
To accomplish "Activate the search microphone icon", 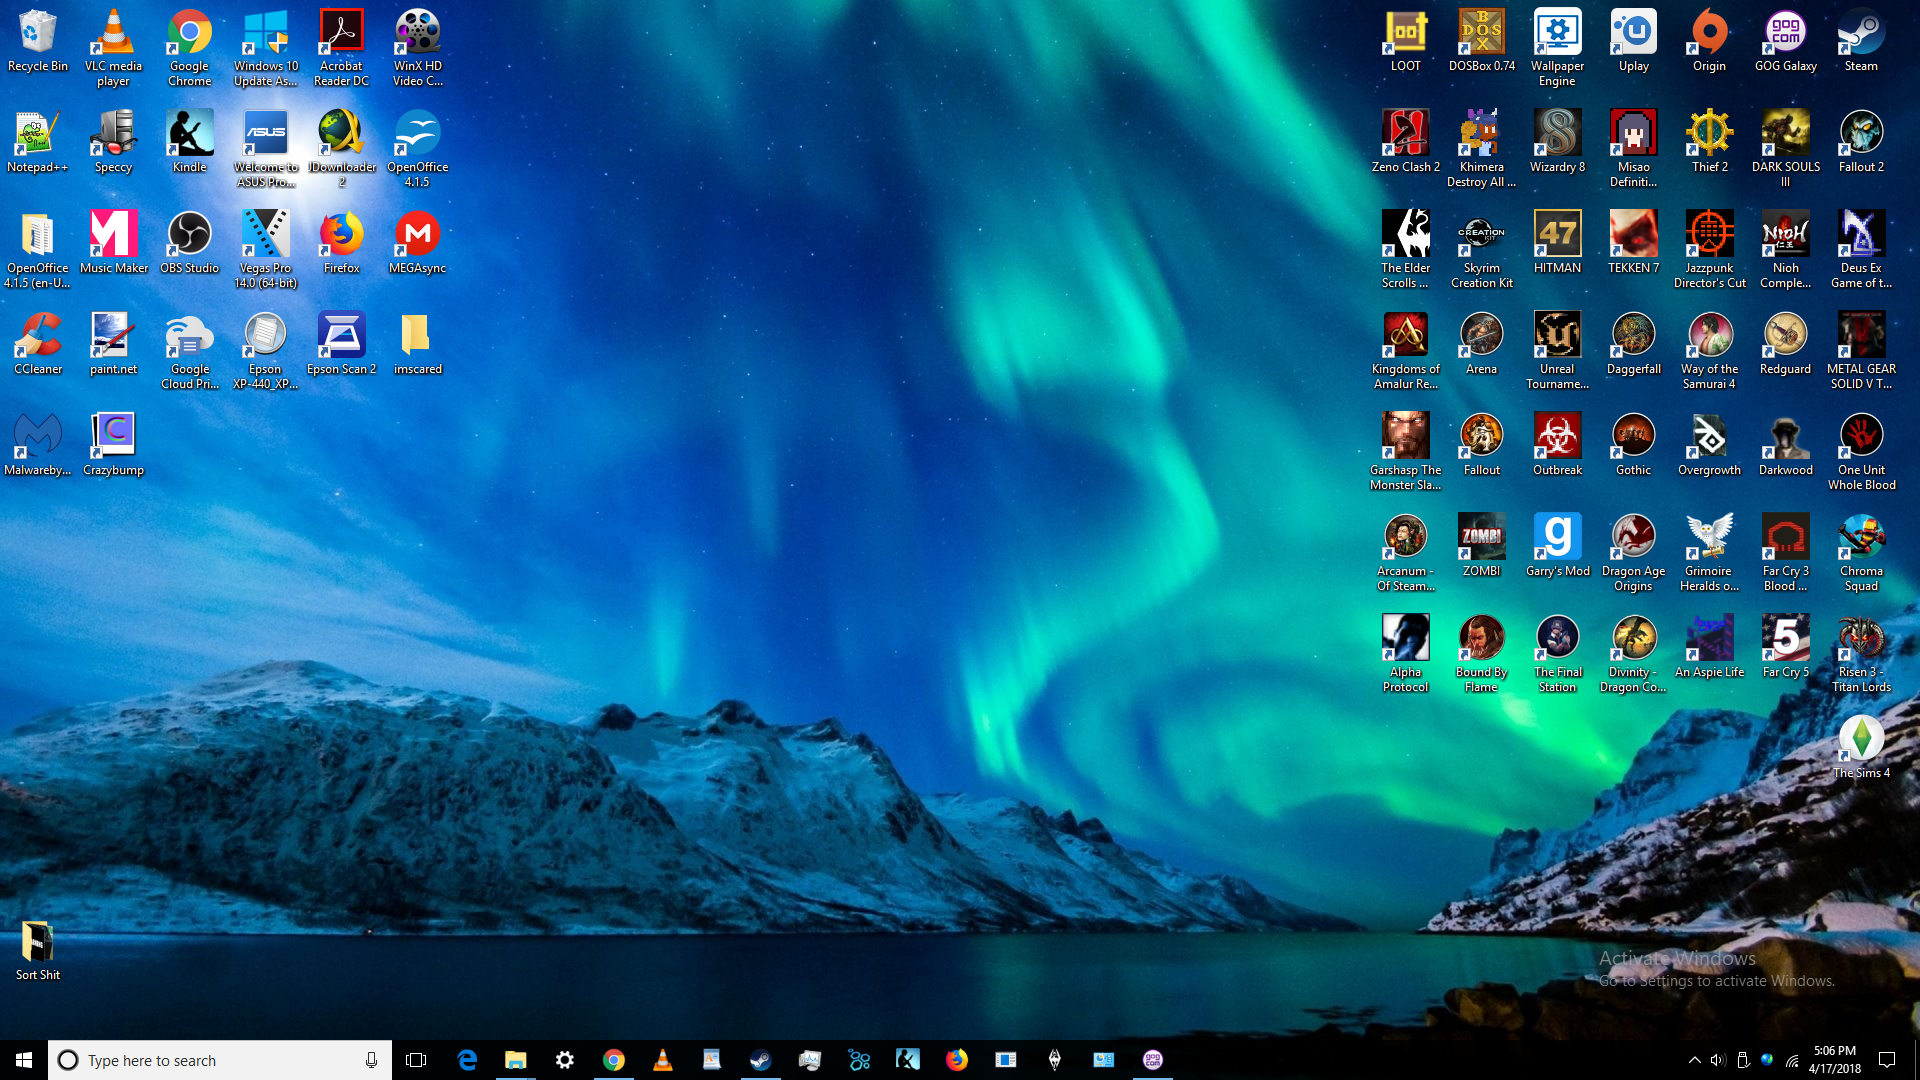I will tap(371, 1060).
